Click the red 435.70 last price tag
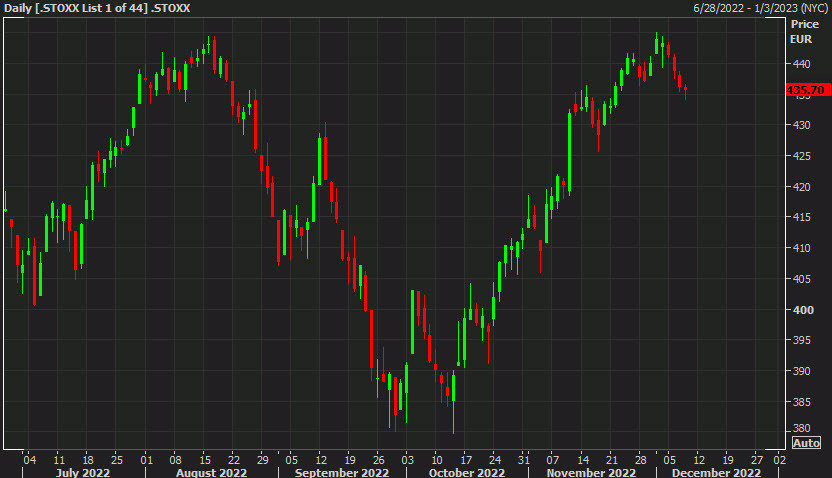The image size is (832, 478). [x=808, y=90]
